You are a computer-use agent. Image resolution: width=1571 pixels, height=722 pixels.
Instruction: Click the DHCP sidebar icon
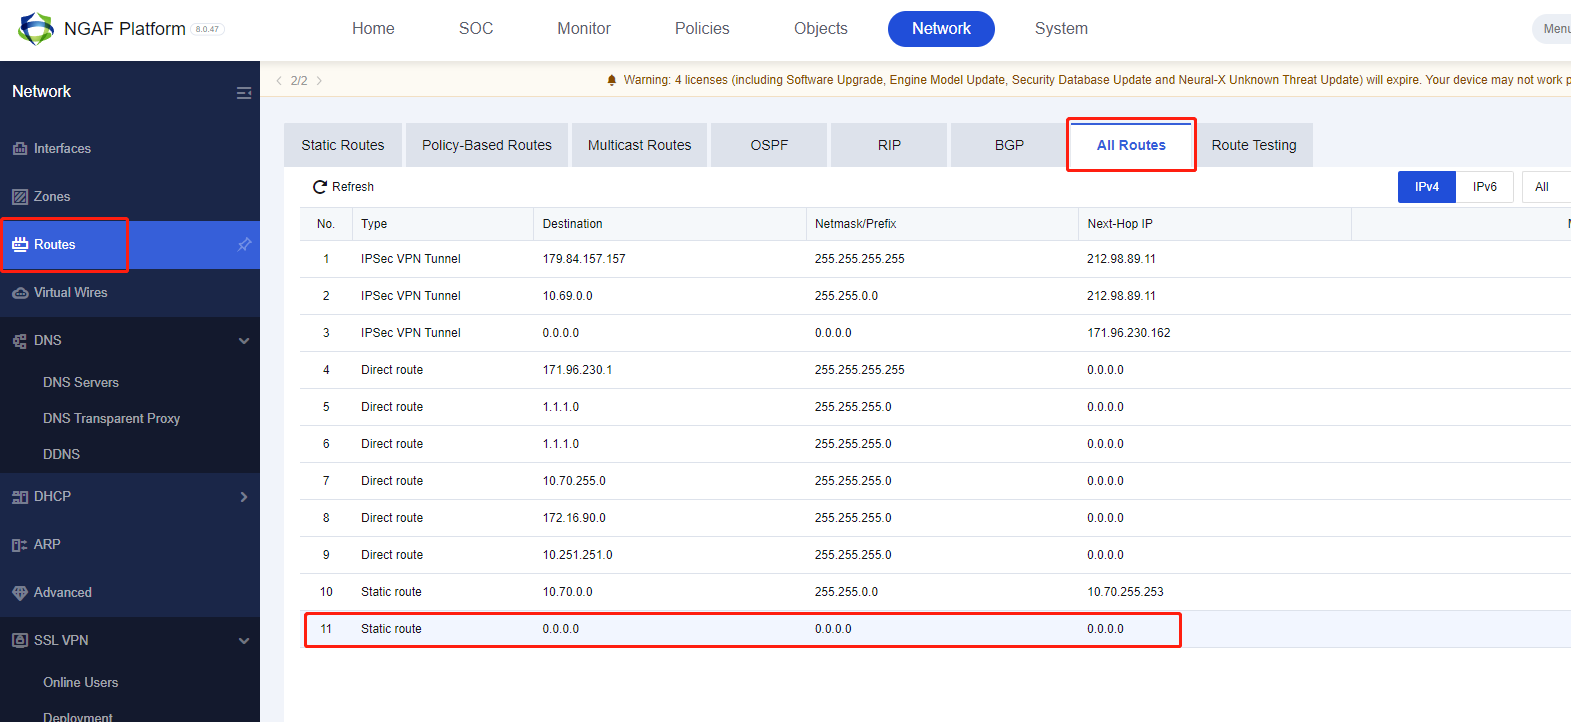(x=20, y=497)
